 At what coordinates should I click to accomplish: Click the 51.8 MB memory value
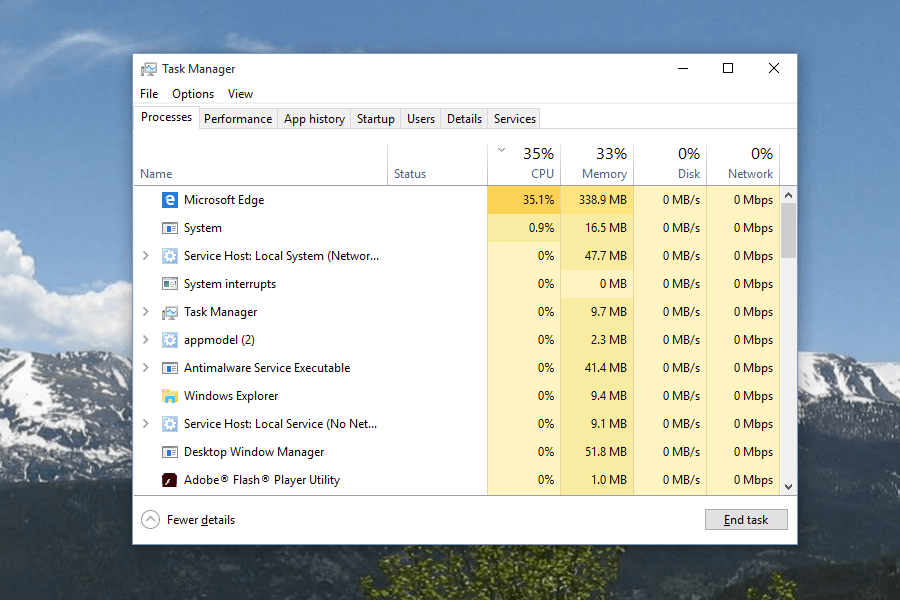point(606,452)
